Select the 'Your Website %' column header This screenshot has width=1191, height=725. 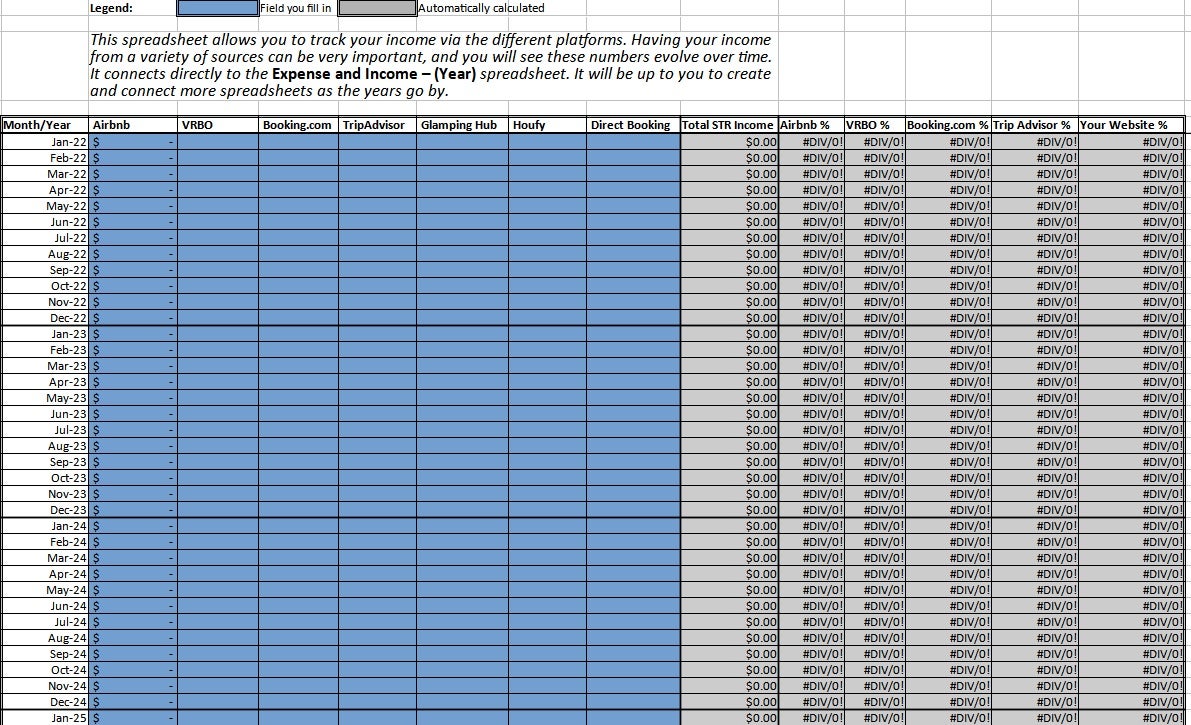(1131, 125)
